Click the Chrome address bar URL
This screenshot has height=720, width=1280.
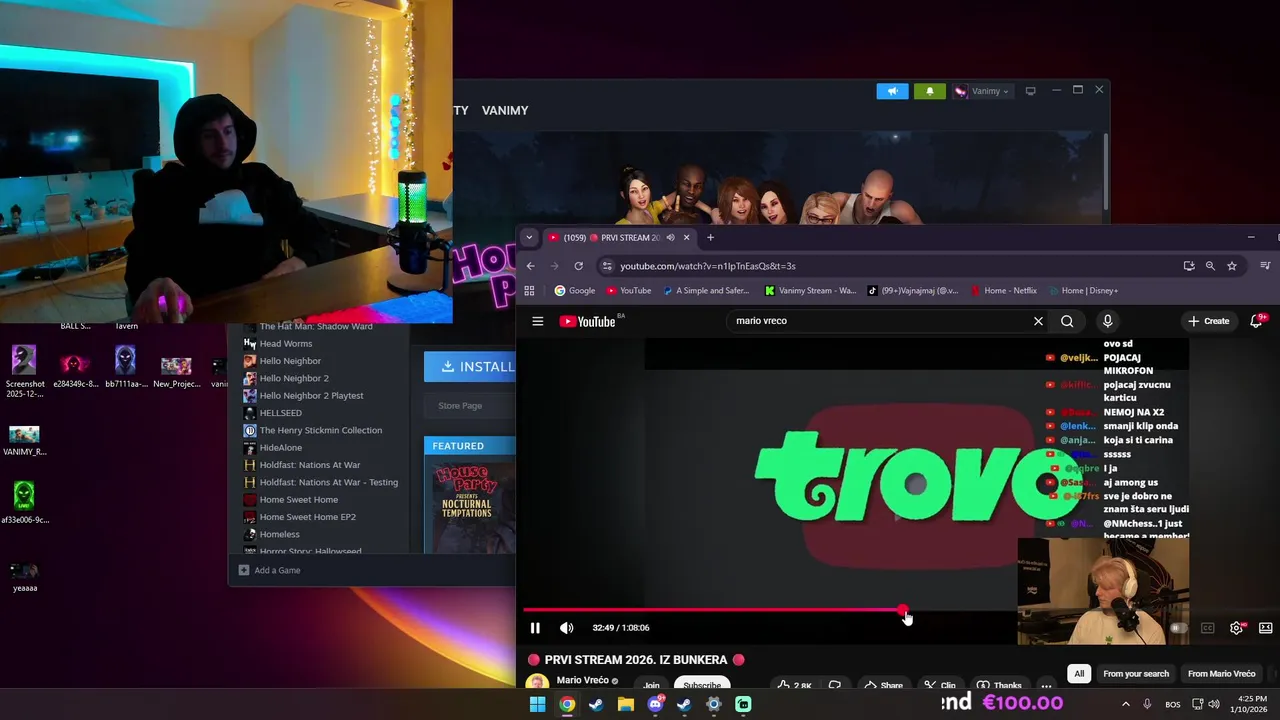(x=708, y=266)
